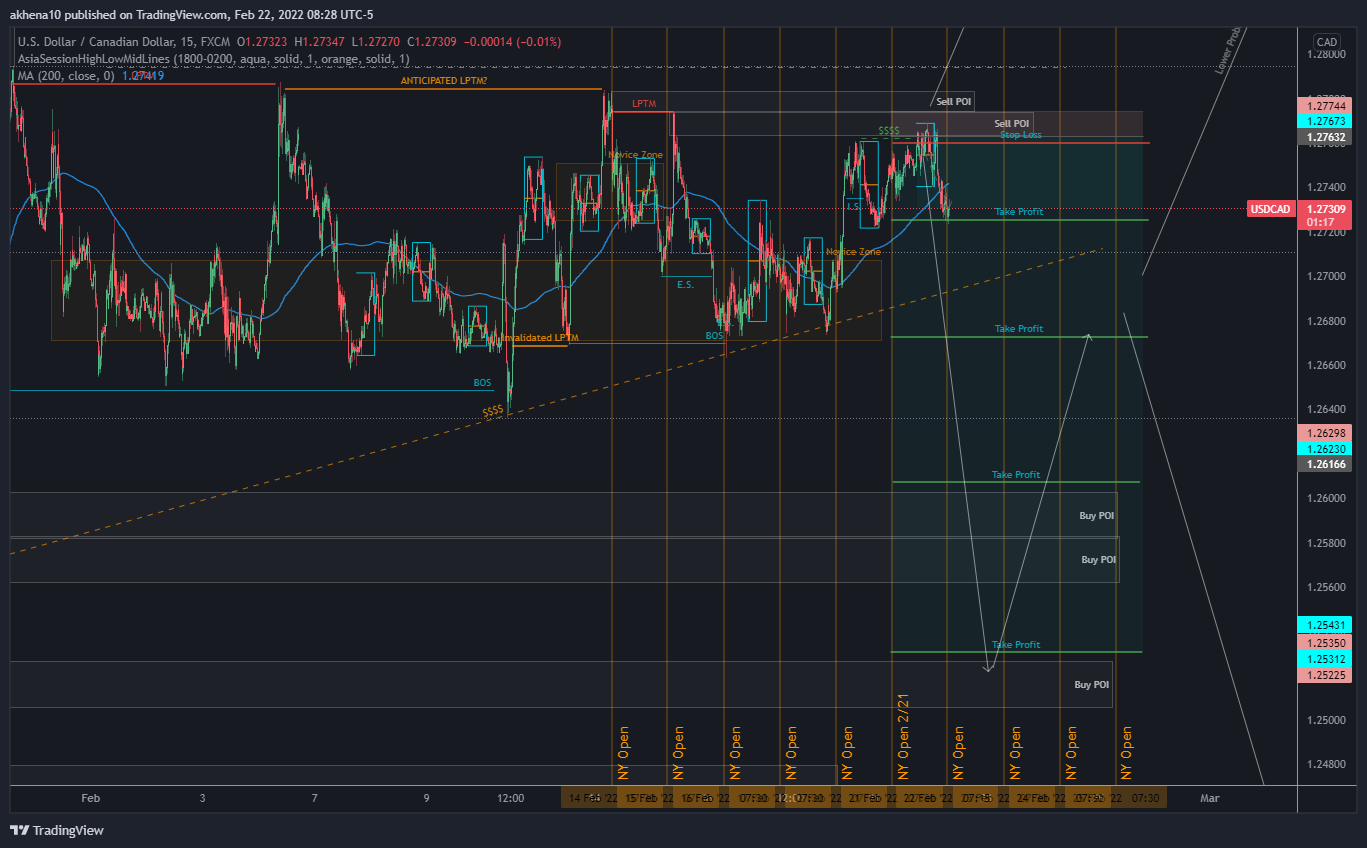Viewport: 1367px width, 848px height.
Task: Click the NY Open 2/21 vertical label
Action: click(904, 736)
